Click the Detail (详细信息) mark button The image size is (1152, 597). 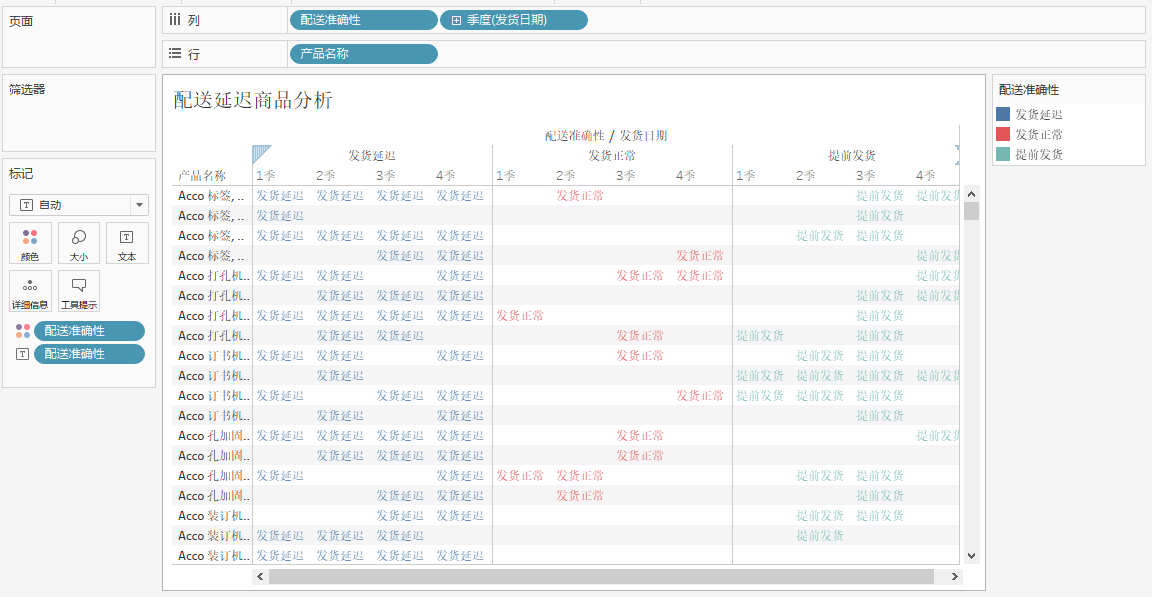[30, 291]
